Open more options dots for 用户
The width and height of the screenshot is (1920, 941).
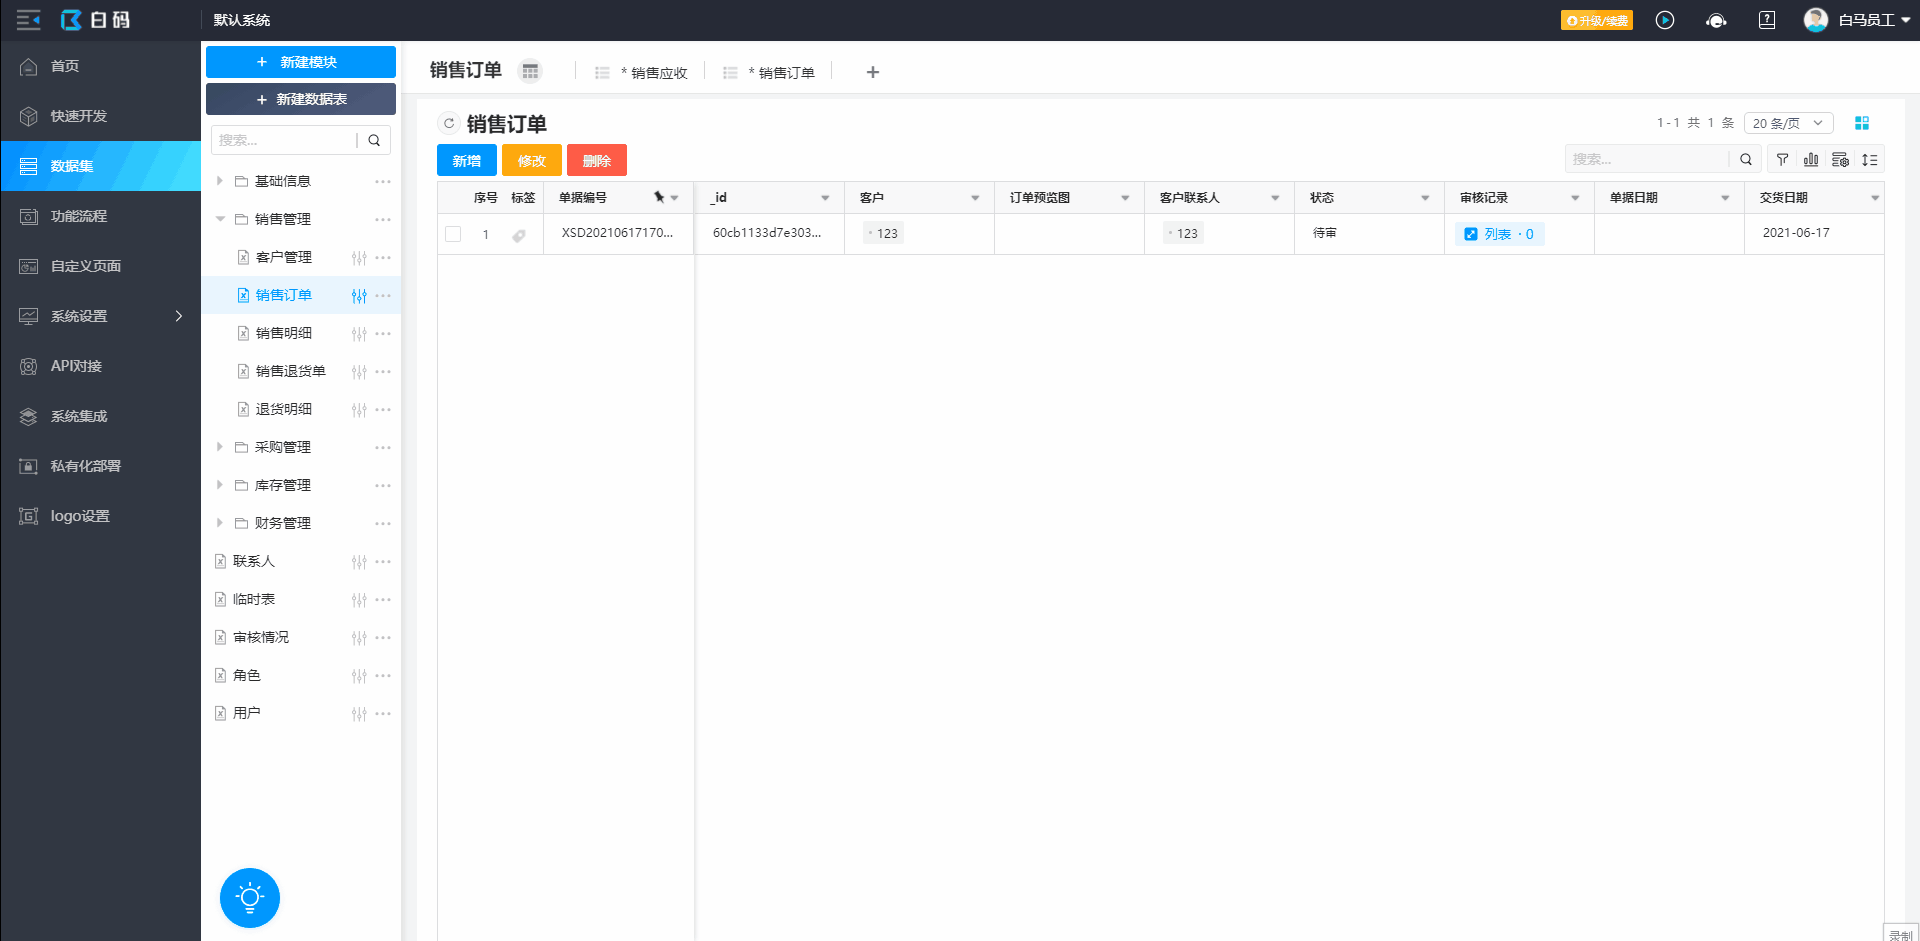383,713
